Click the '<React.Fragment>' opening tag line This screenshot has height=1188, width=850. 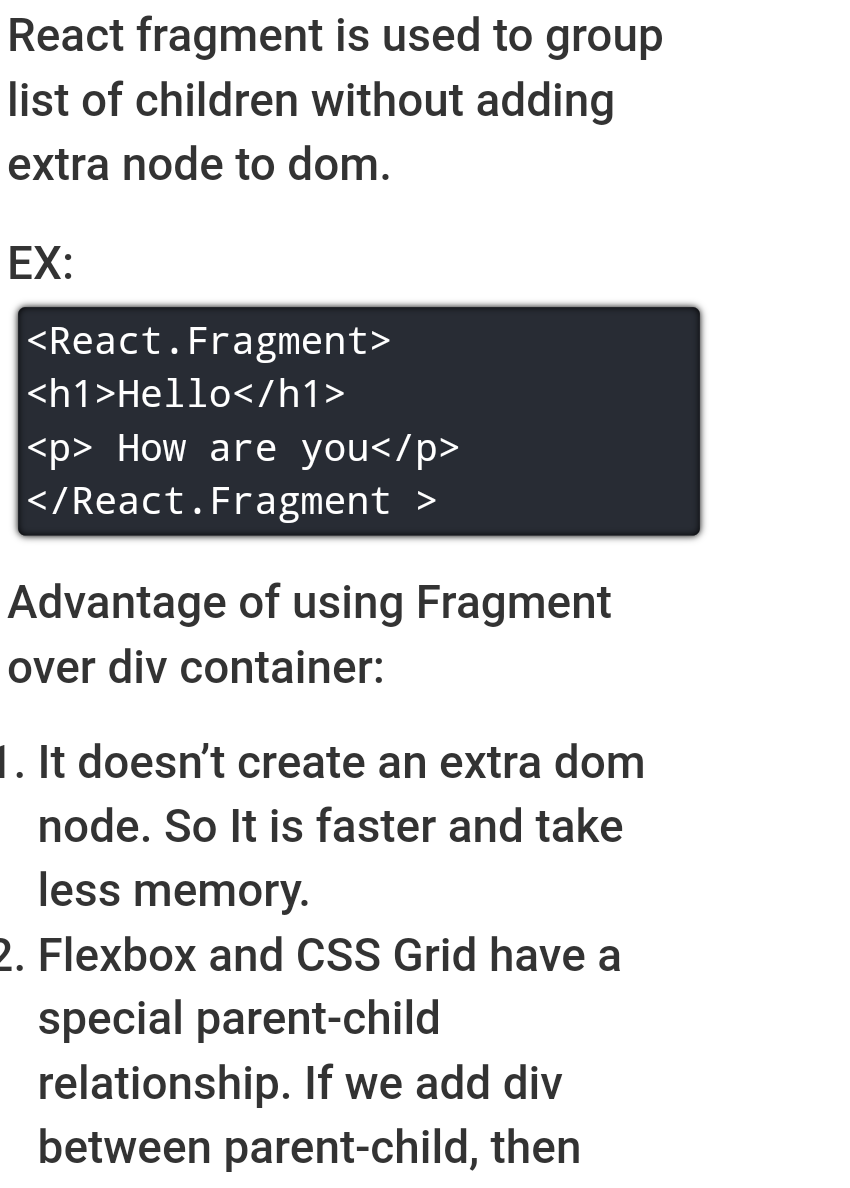[x=208, y=341]
